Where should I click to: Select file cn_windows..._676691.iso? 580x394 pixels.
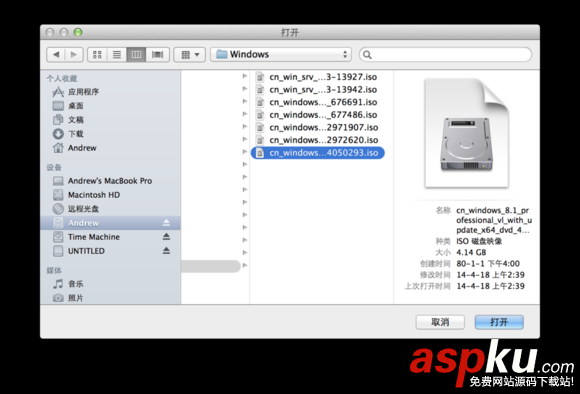coord(317,102)
